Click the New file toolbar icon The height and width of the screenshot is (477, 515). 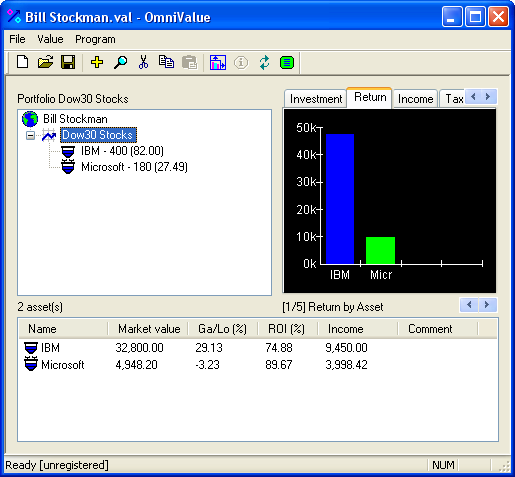pyautogui.click(x=22, y=62)
